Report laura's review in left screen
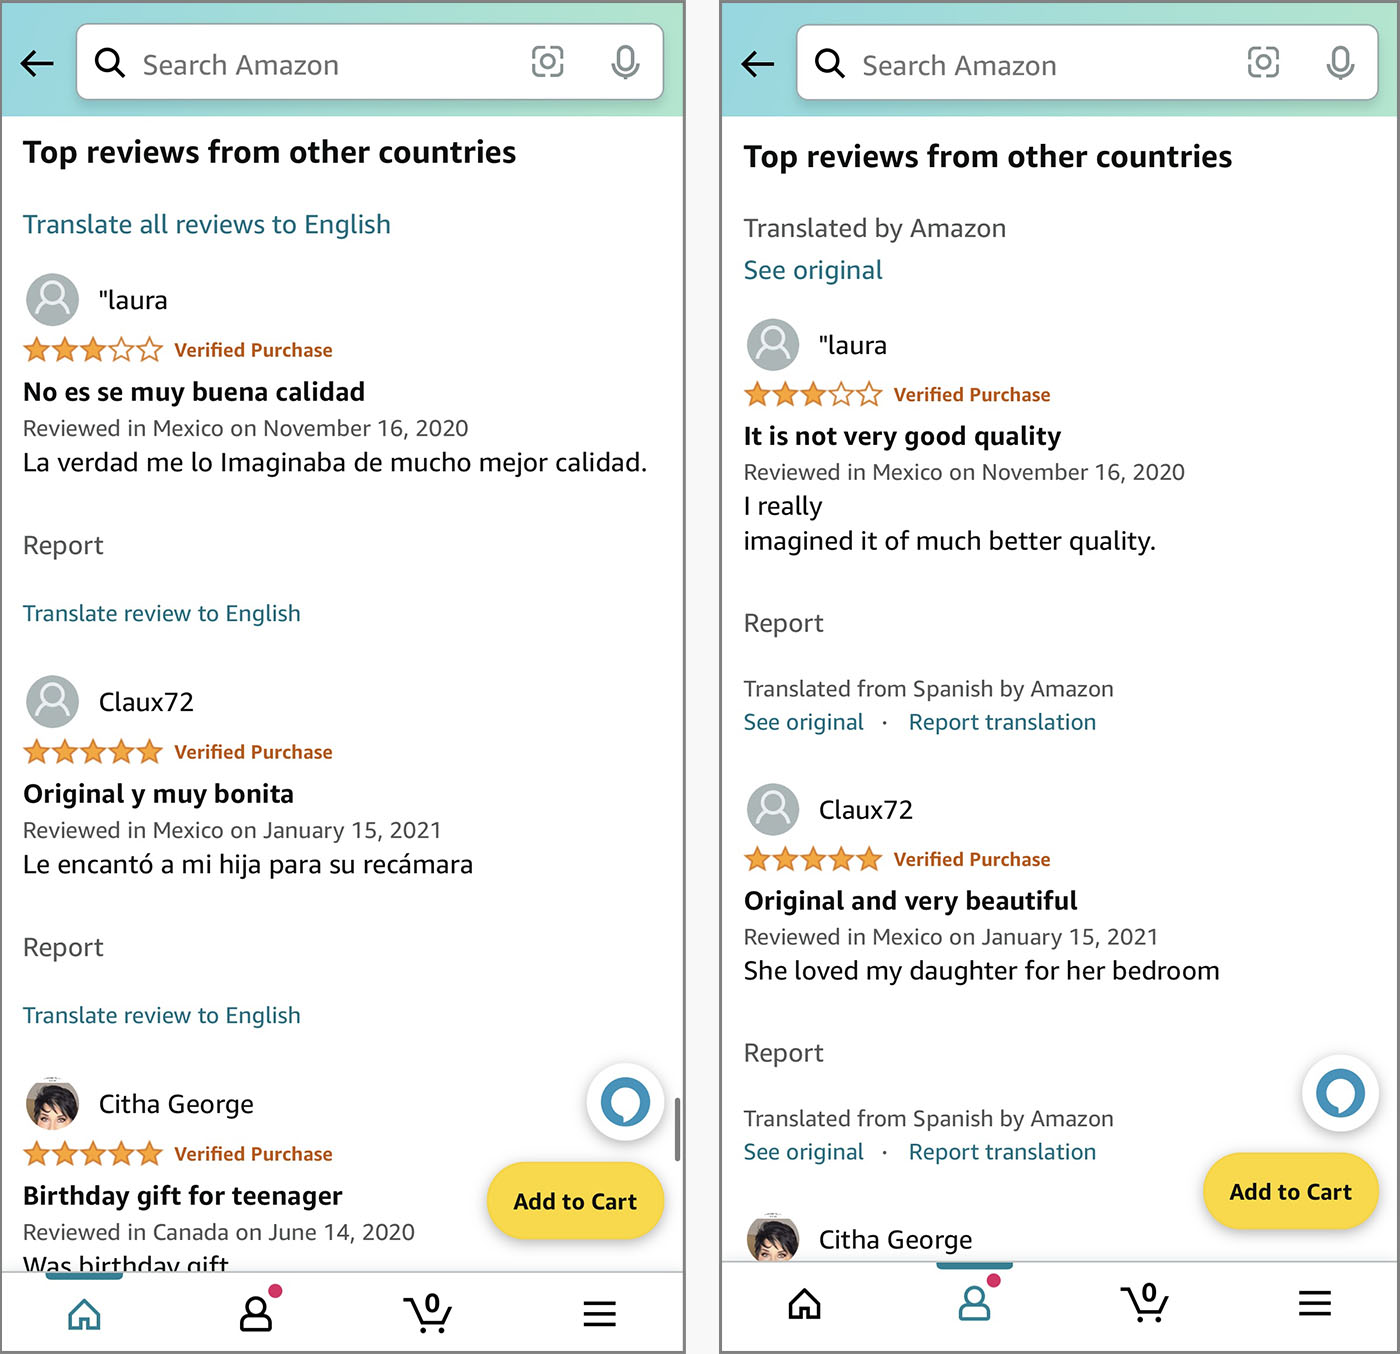This screenshot has width=1400, height=1354. [x=63, y=545]
